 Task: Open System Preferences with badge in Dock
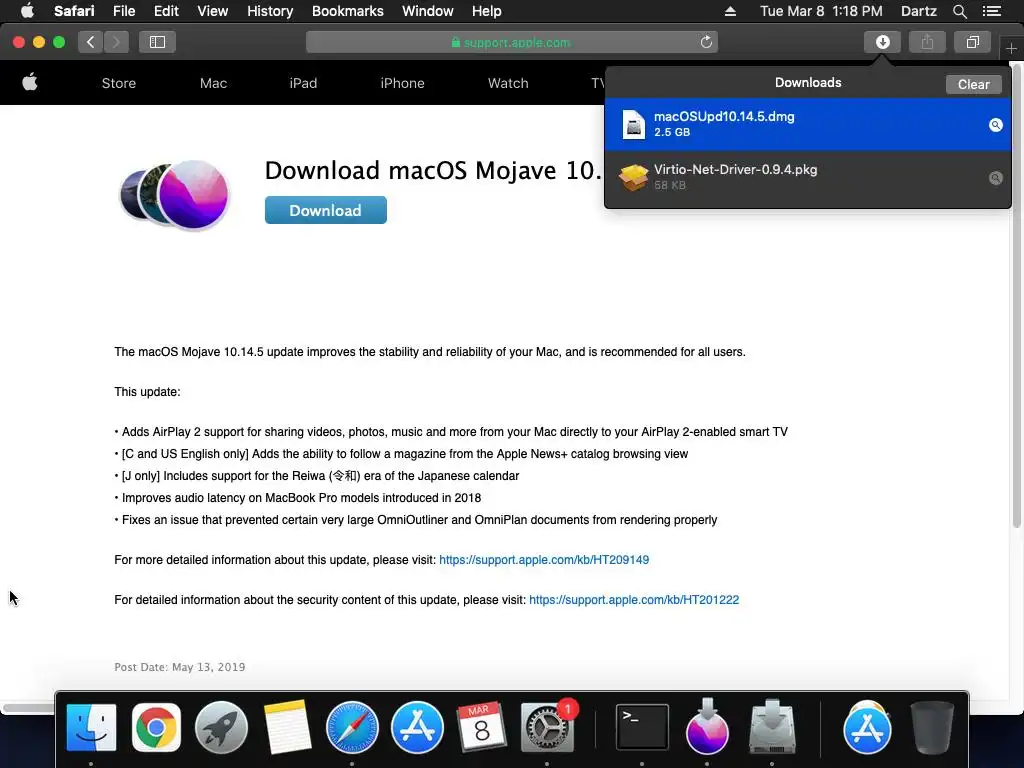click(547, 727)
